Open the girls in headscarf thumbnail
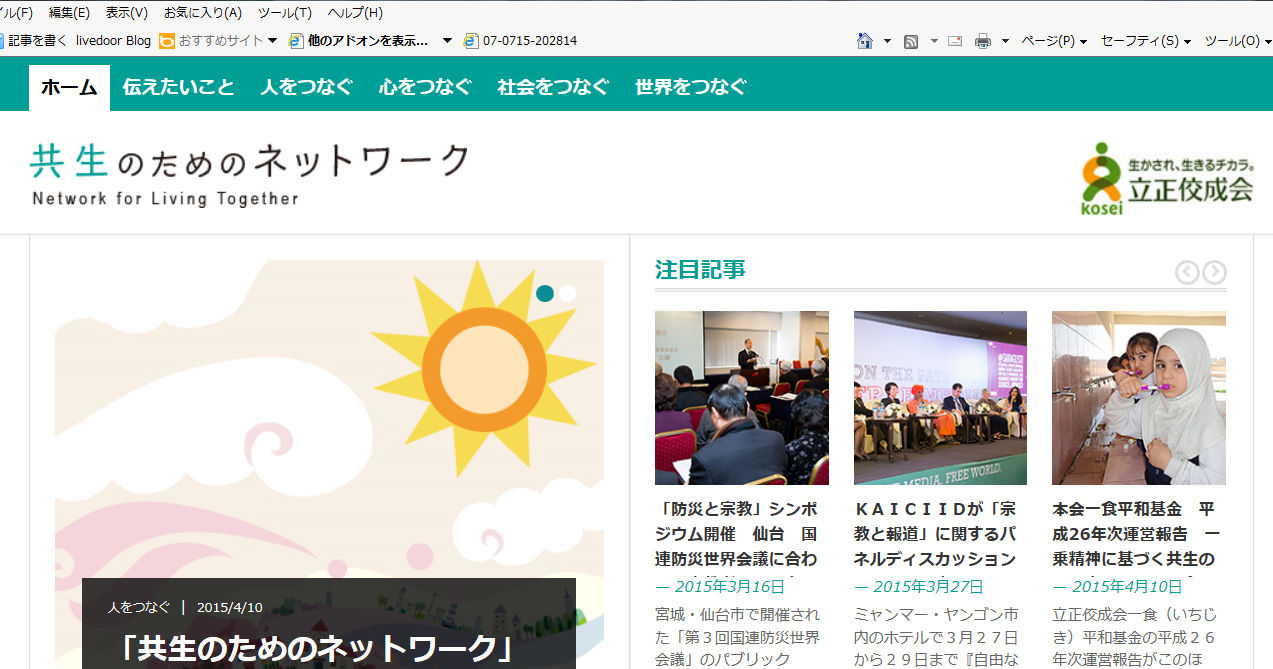Image resolution: width=1273 pixels, height=669 pixels. coord(1139,398)
